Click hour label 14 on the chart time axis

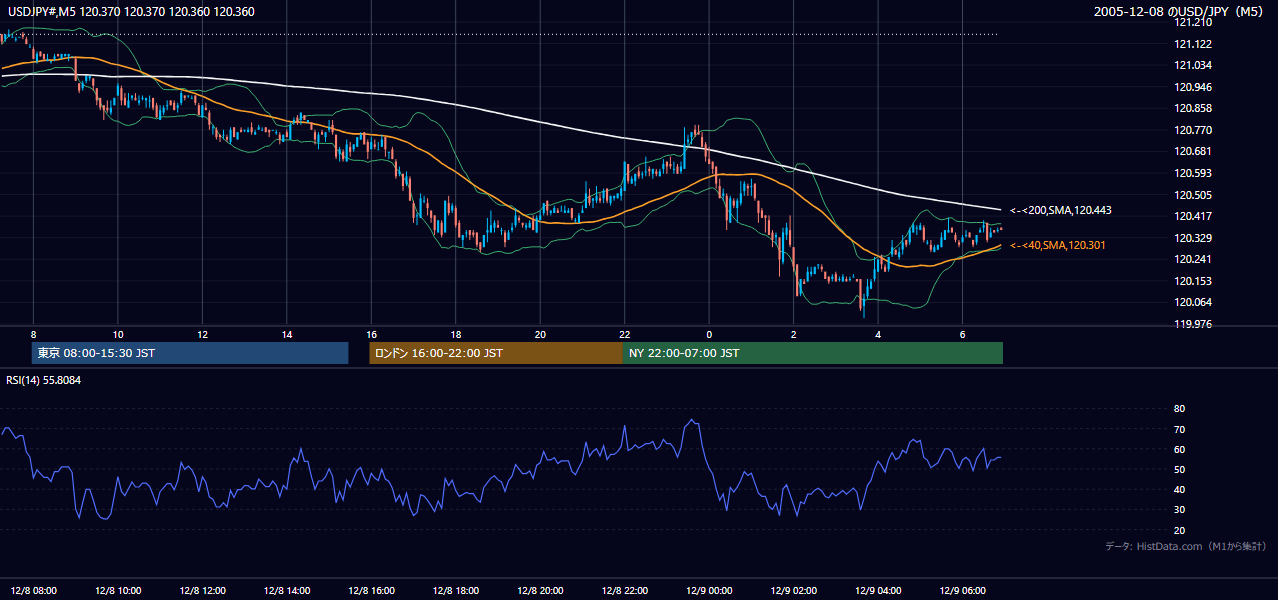(287, 334)
